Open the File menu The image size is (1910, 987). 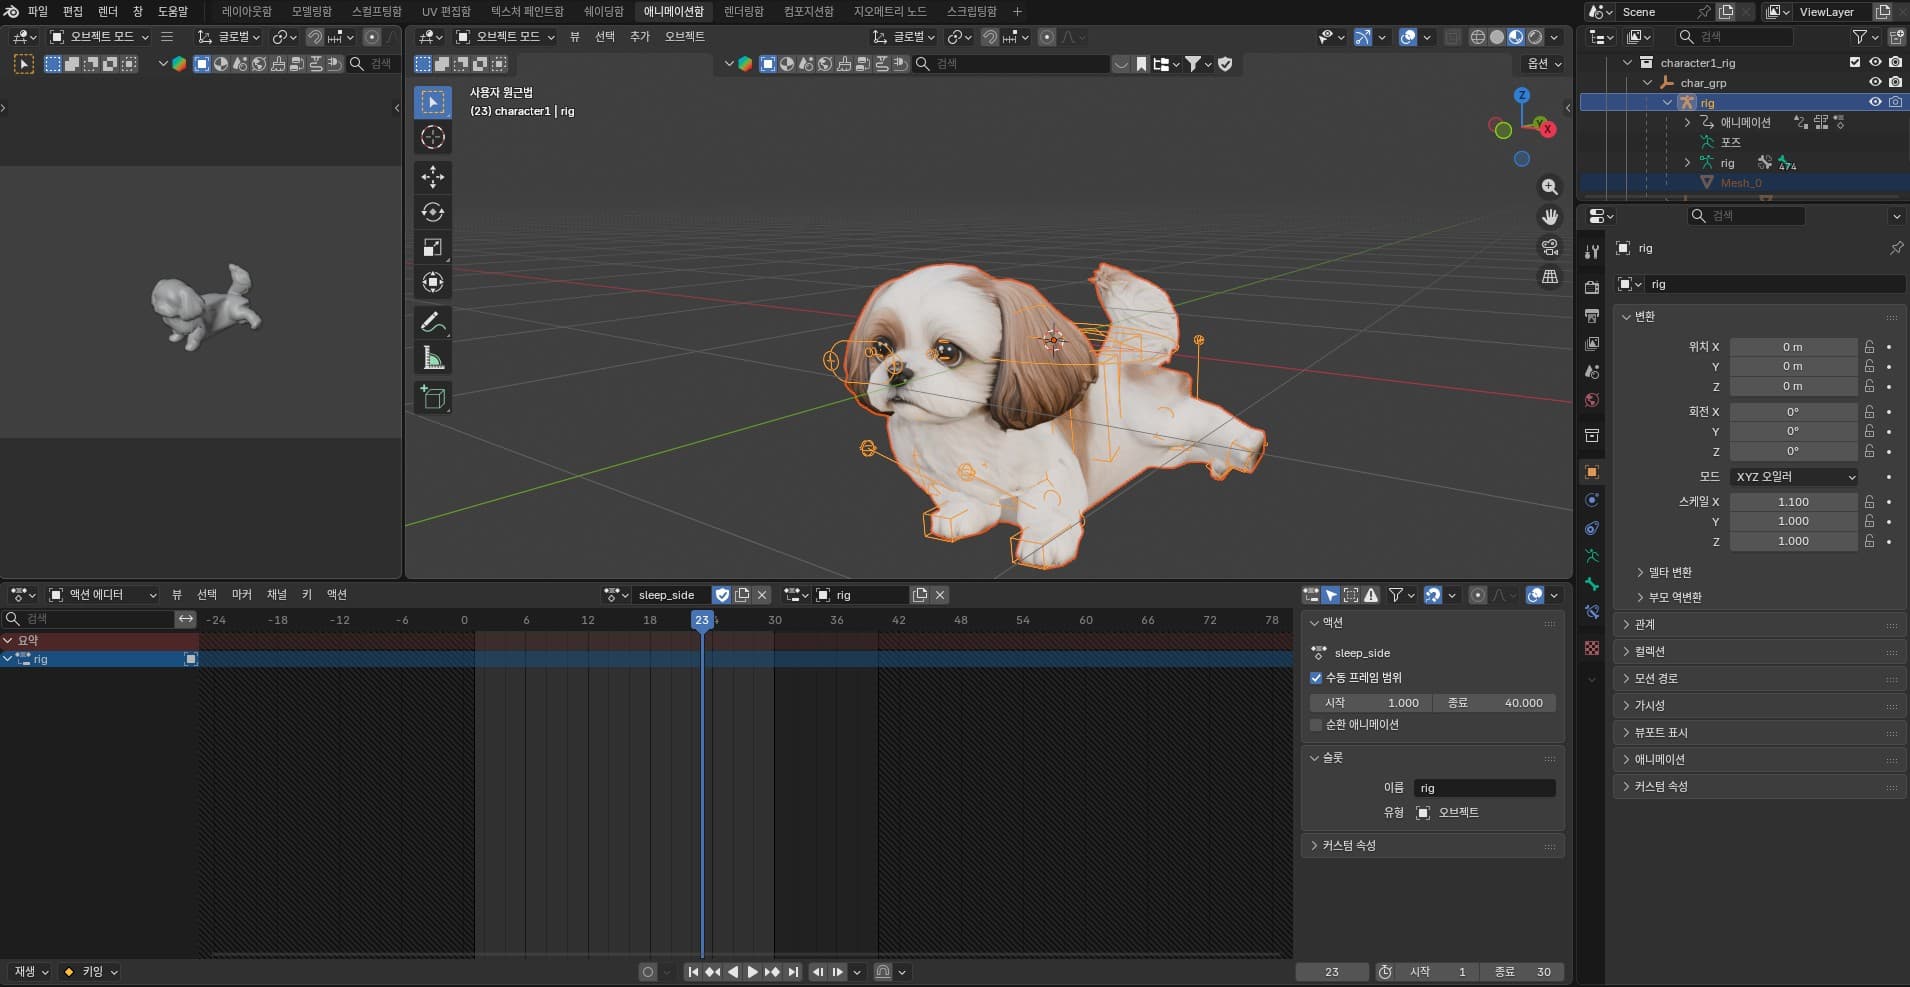click(x=38, y=12)
